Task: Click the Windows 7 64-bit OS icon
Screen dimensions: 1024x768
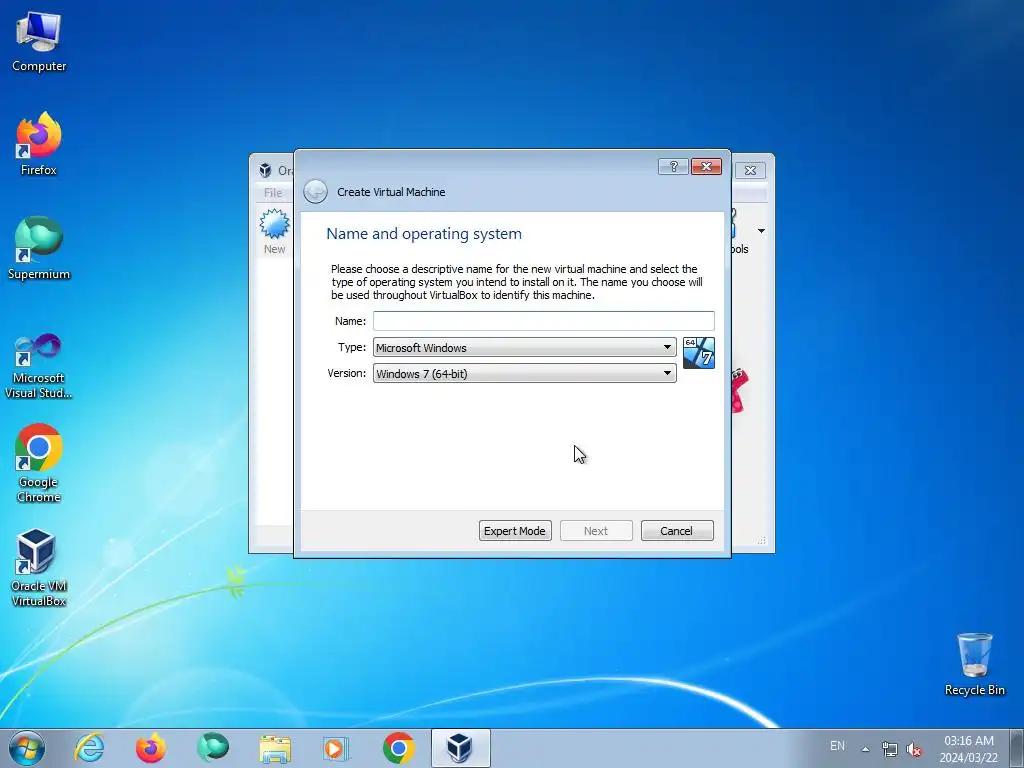Action: click(699, 353)
